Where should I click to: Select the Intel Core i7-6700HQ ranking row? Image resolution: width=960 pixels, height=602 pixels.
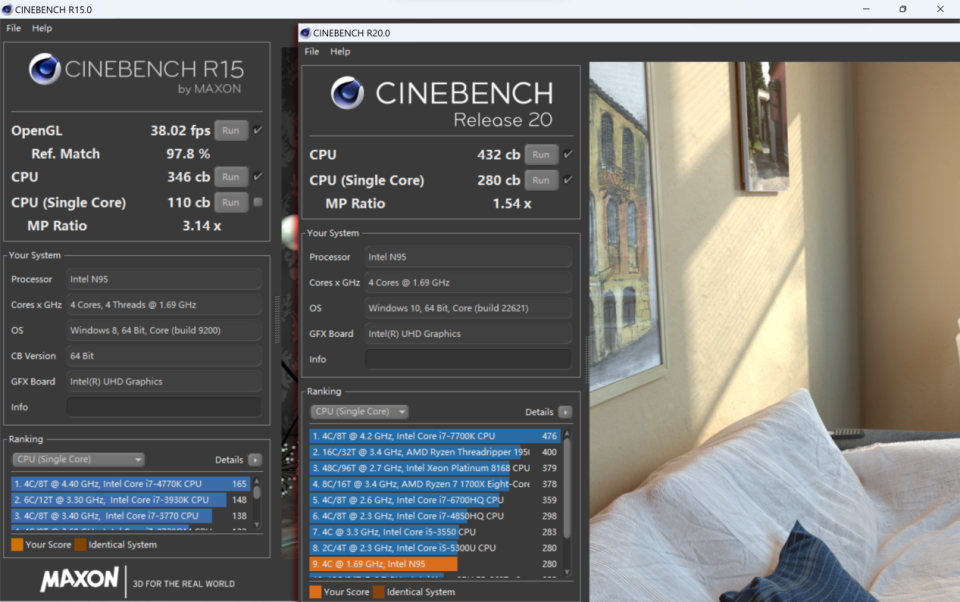point(435,500)
